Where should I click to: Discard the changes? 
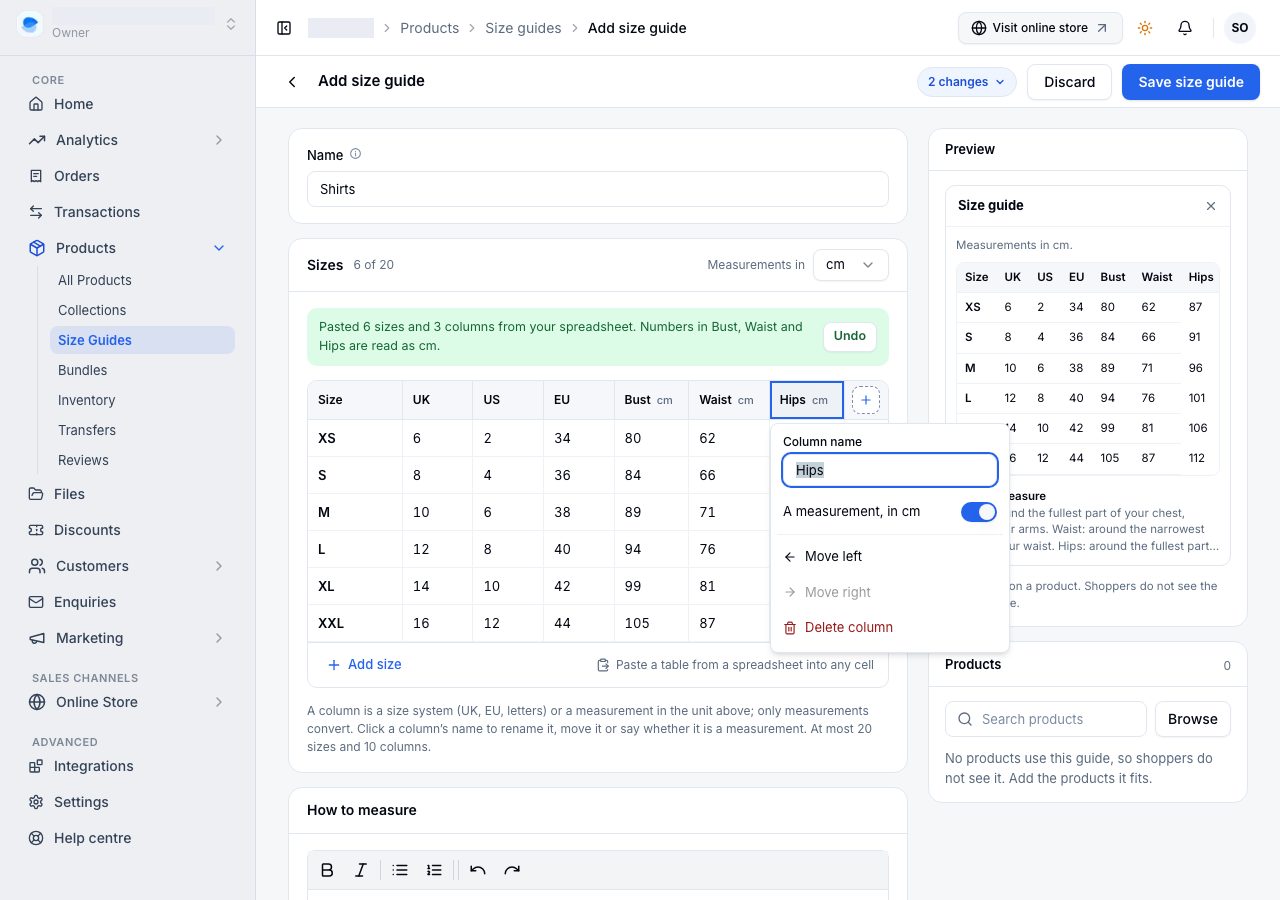coord(1070,82)
